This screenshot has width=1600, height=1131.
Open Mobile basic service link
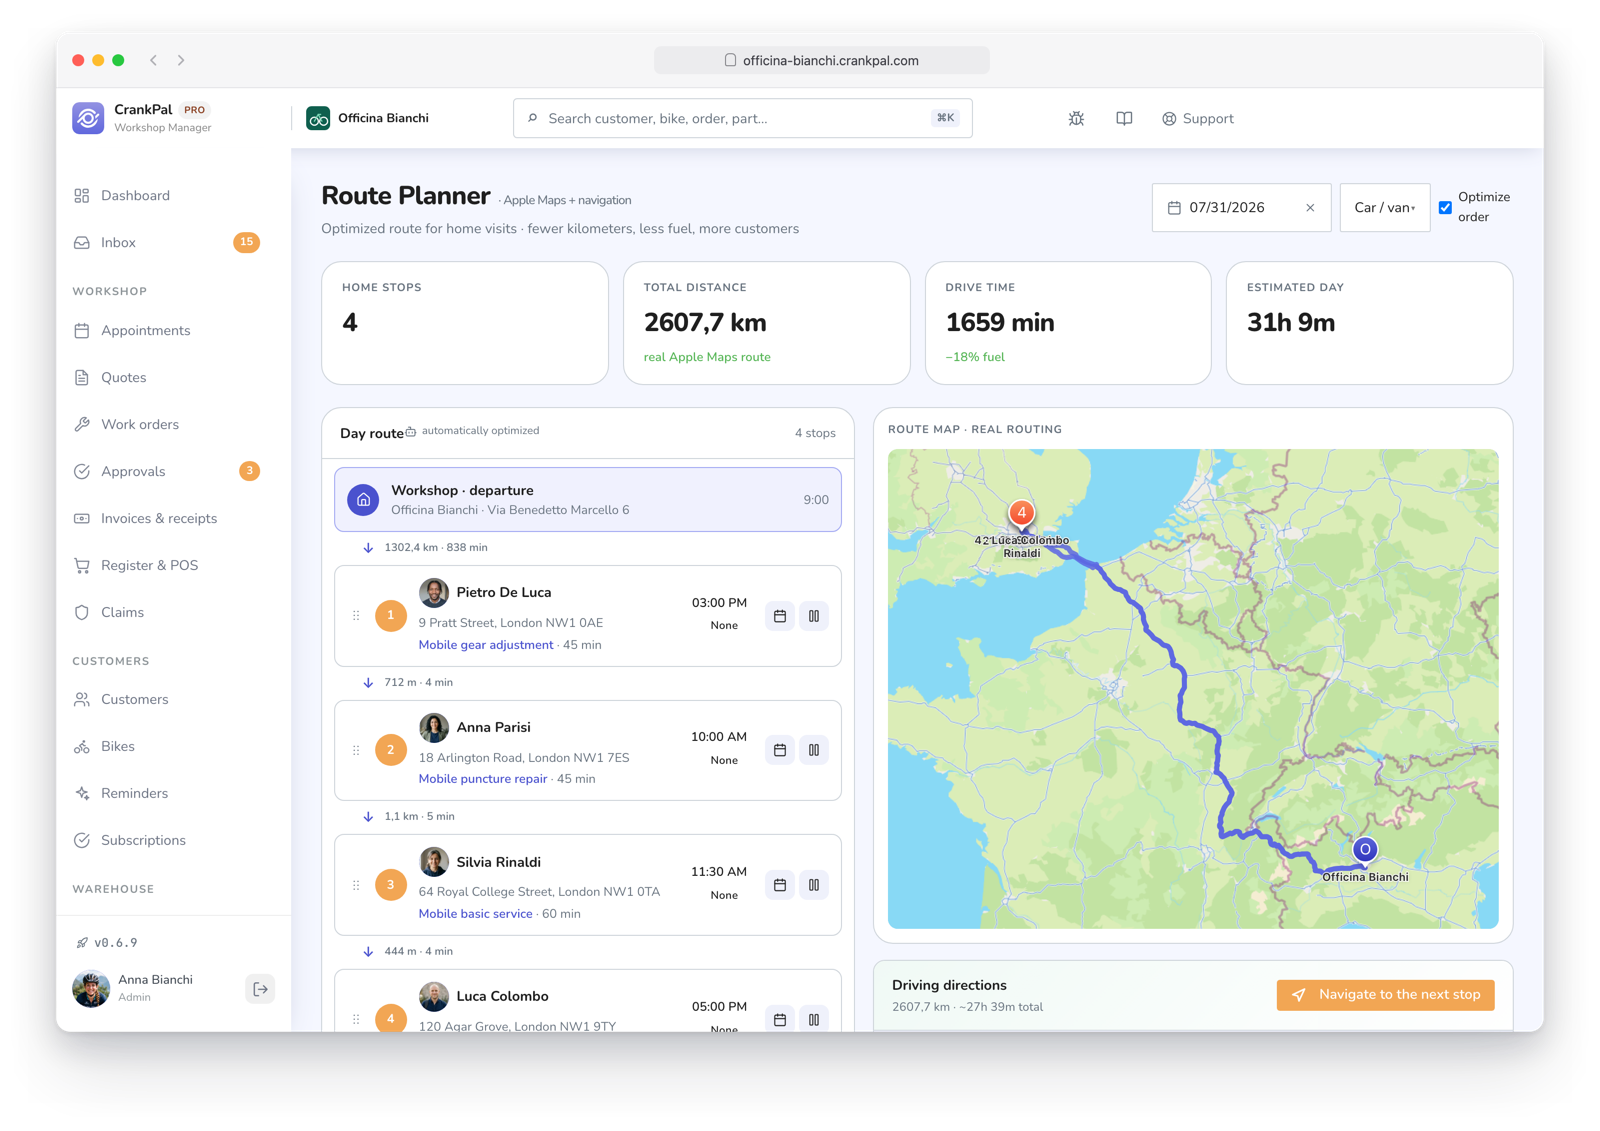(475, 914)
